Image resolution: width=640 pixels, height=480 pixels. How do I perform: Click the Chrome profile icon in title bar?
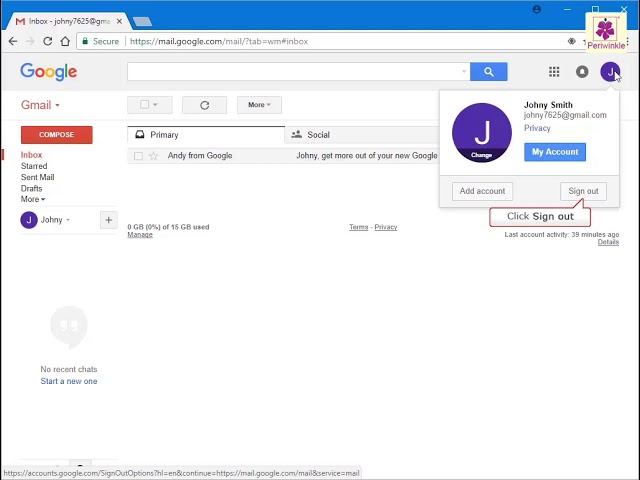coord(537,9)
